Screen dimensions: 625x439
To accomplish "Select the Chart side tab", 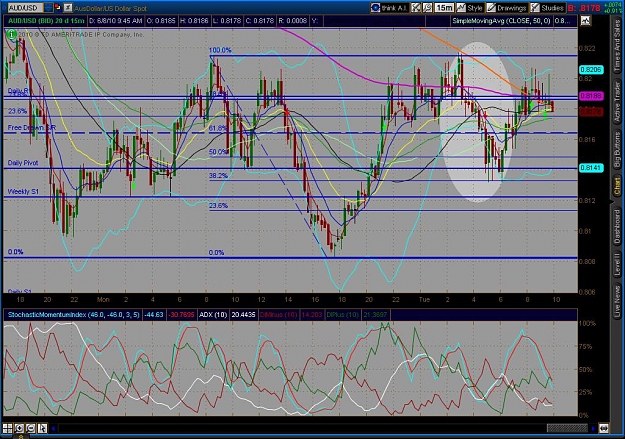I will tap(617, 187).
